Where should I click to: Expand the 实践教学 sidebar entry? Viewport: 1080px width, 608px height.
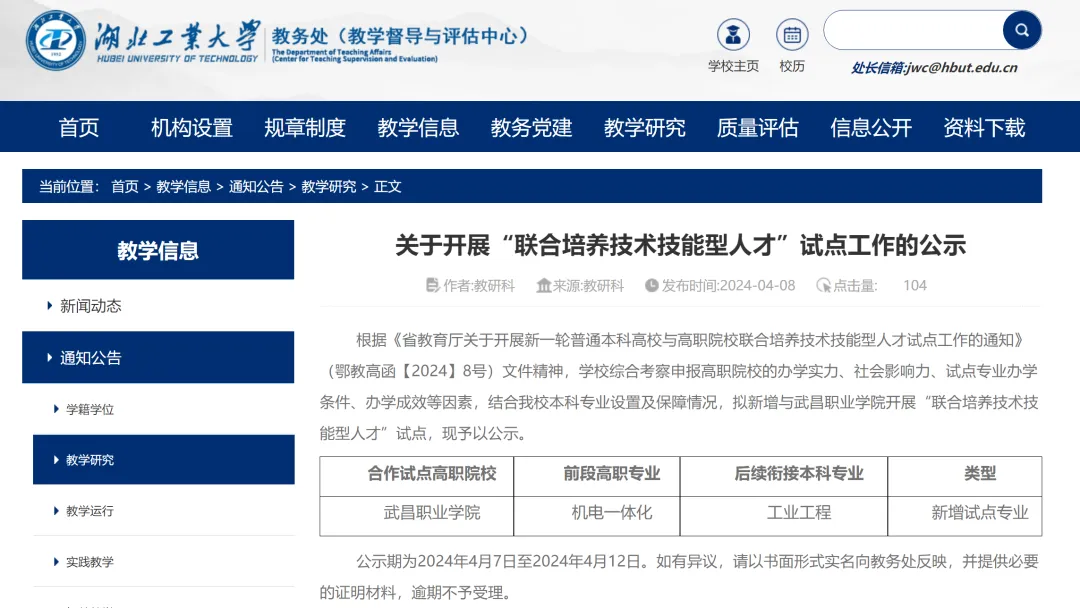click(x=91, y=561)
